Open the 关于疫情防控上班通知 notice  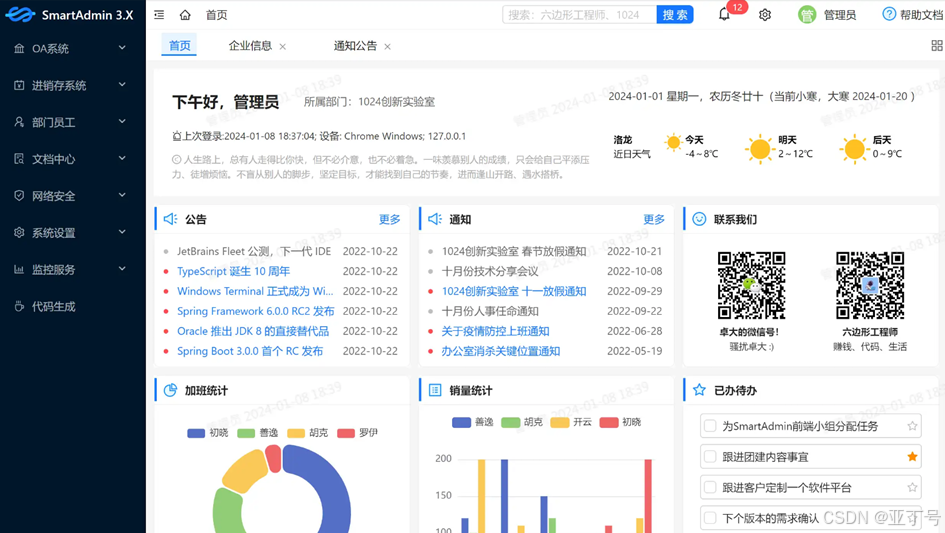(x=495, y=331)
